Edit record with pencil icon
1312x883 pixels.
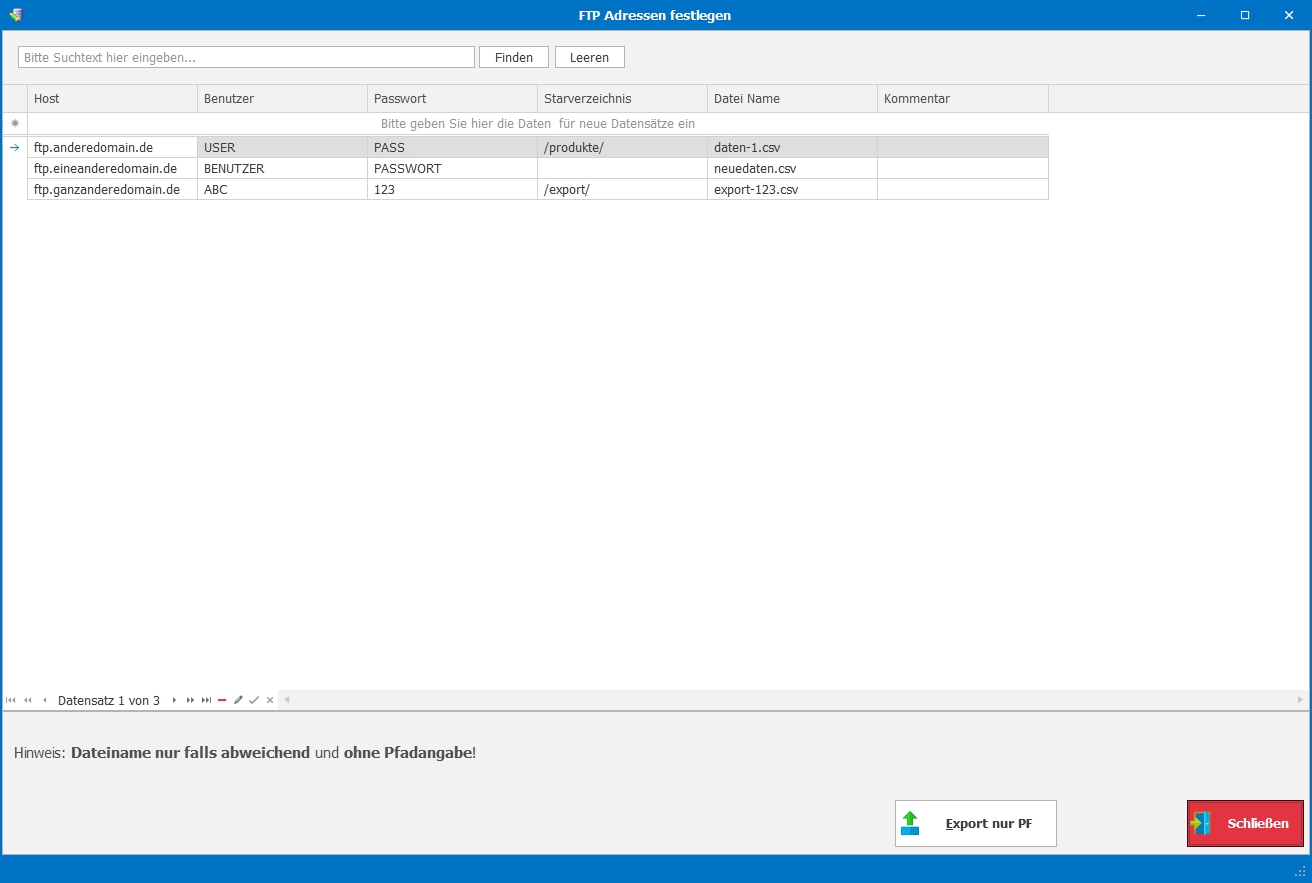pyautogui.click(x=238, y=700)
